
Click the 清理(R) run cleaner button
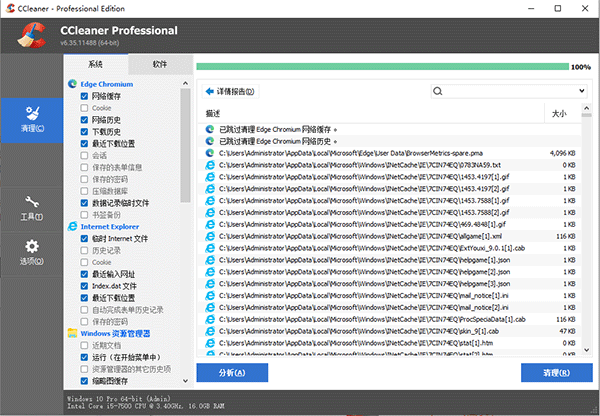coord(557,373)
